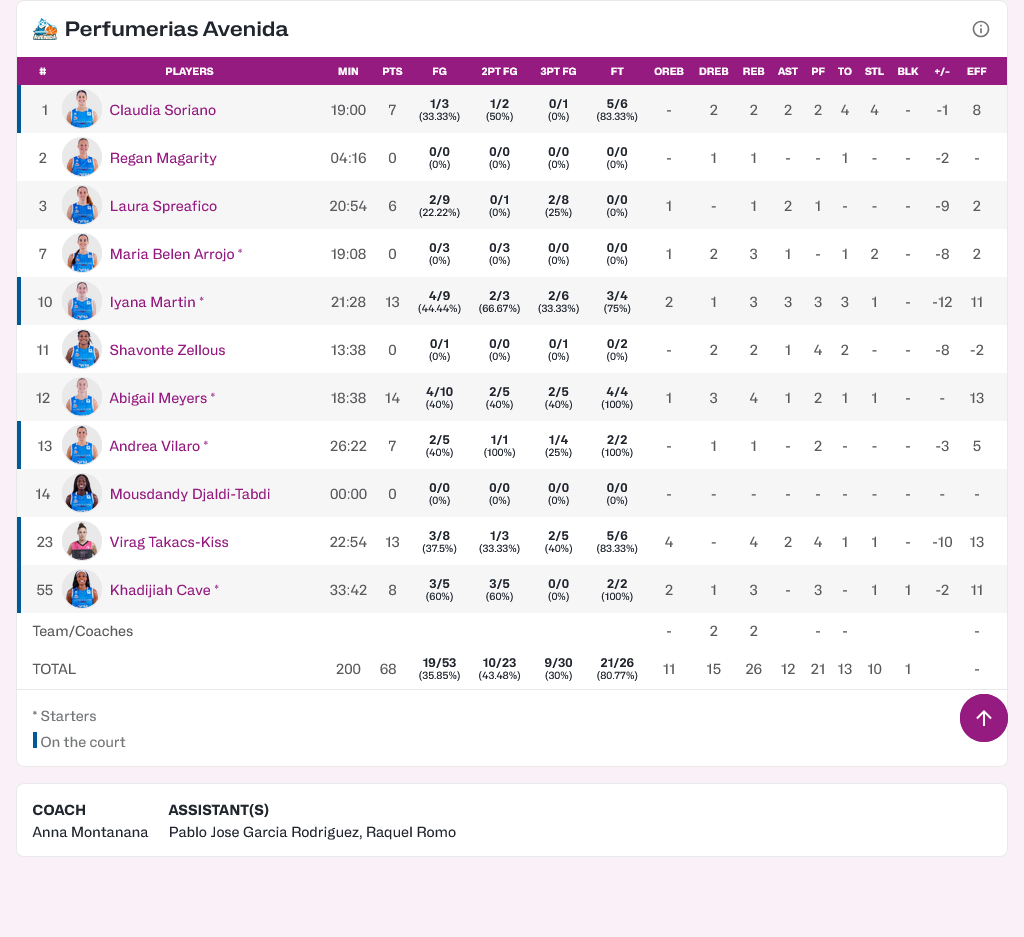Click the PTS column header
The width and height of the screenshot is (1024, 937).
pos(392,72)
